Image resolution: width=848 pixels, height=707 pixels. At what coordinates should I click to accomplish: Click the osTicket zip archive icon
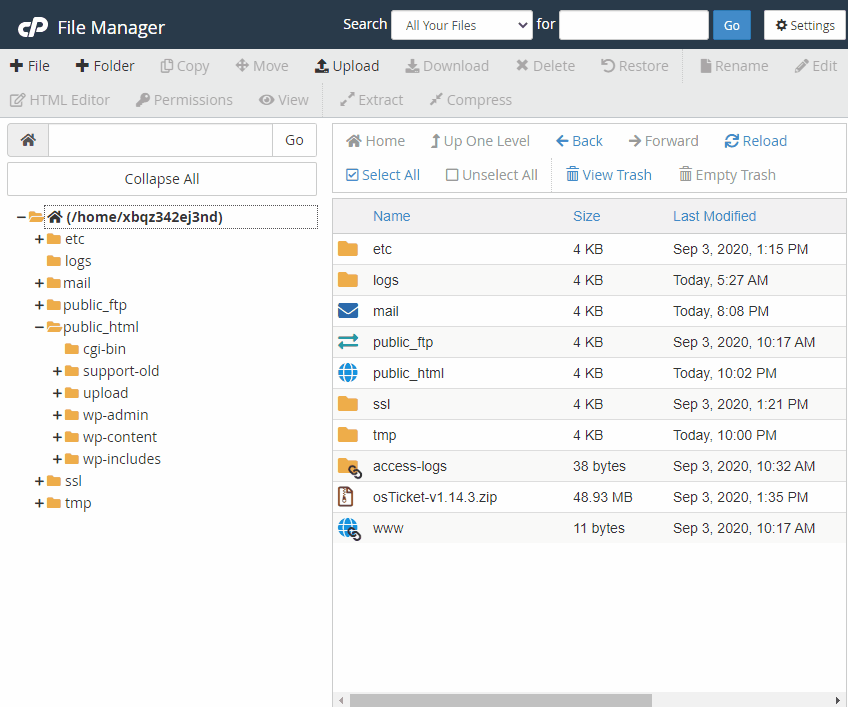coord(346,497)
